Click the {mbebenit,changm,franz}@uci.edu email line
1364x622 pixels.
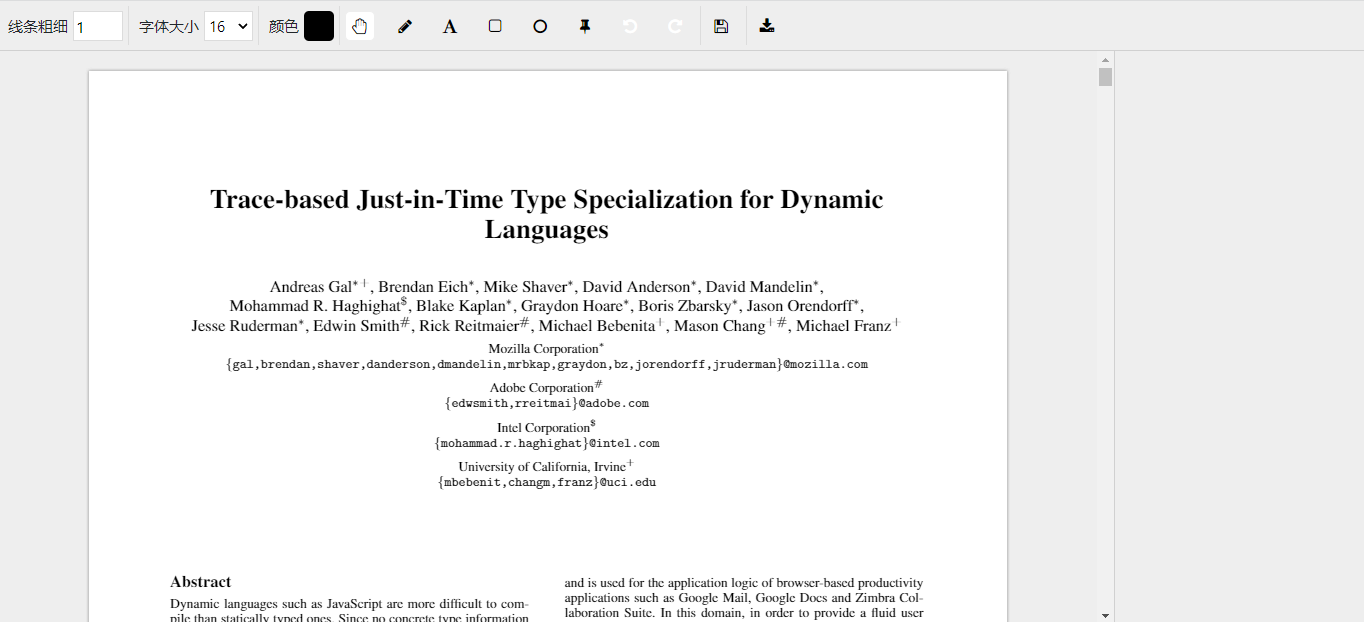click(547, 482)
